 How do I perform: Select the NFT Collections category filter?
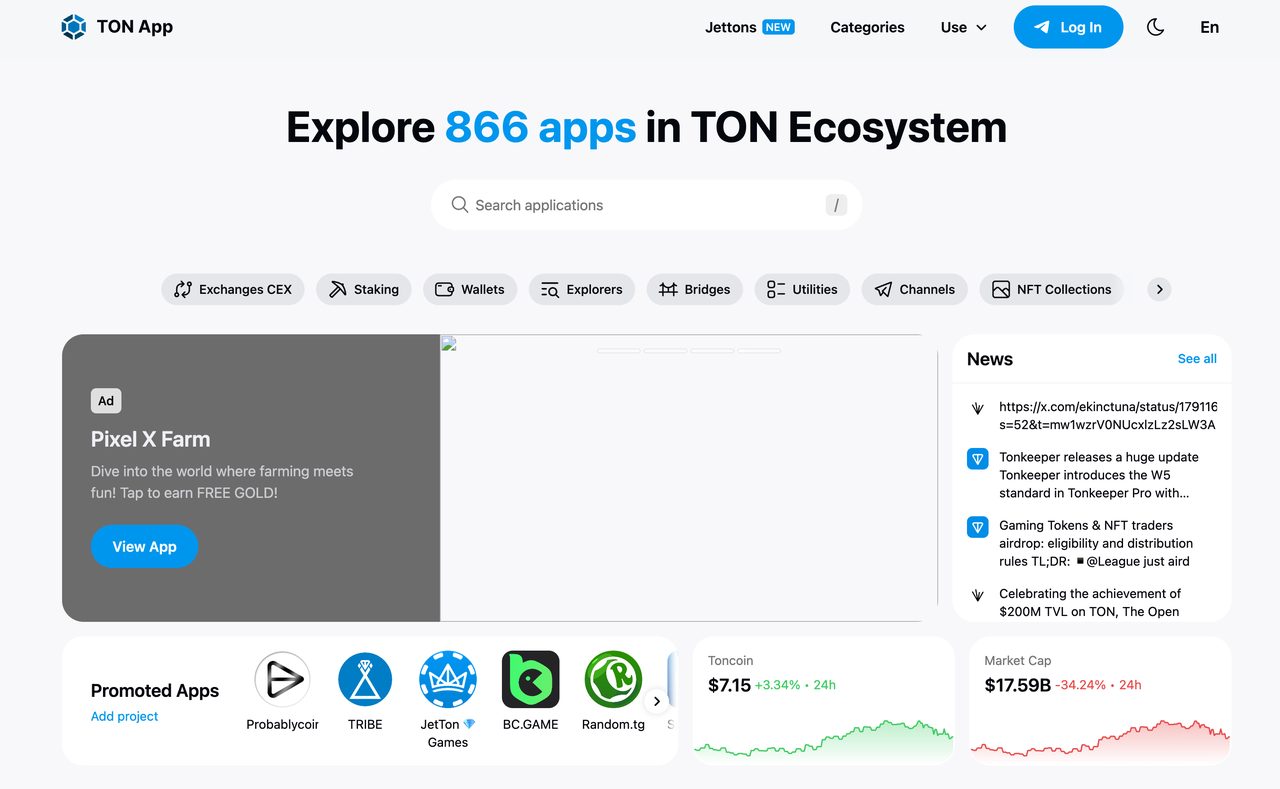(x=1051, y=289)
